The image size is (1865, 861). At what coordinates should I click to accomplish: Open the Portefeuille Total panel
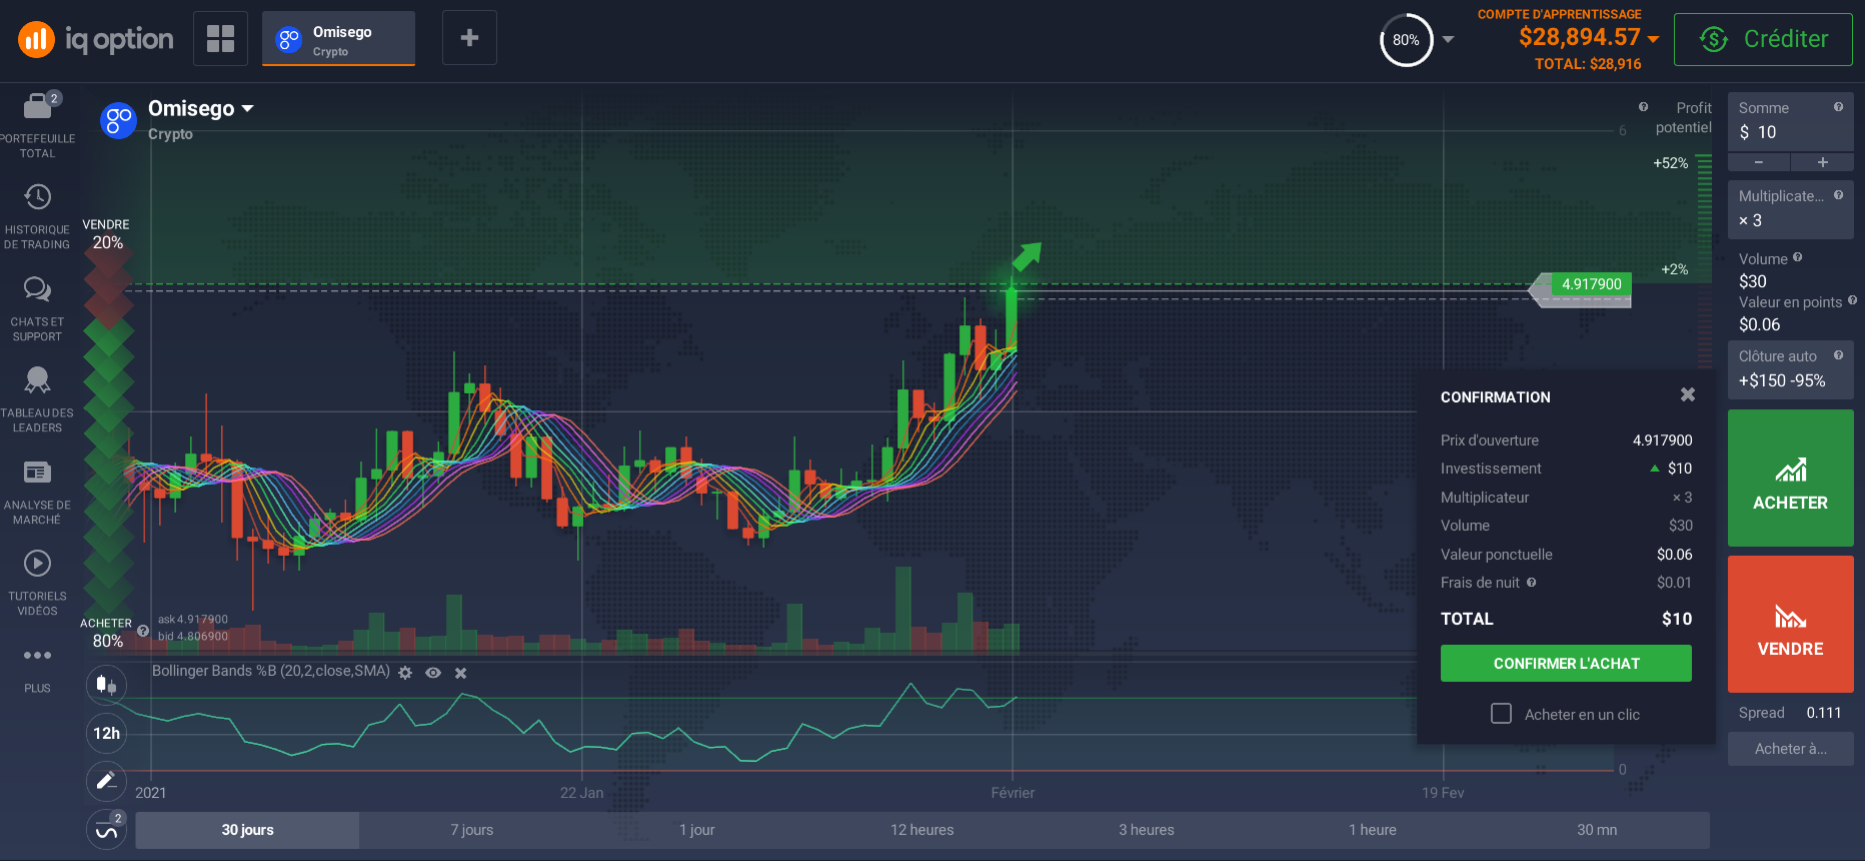coord(37,125)
